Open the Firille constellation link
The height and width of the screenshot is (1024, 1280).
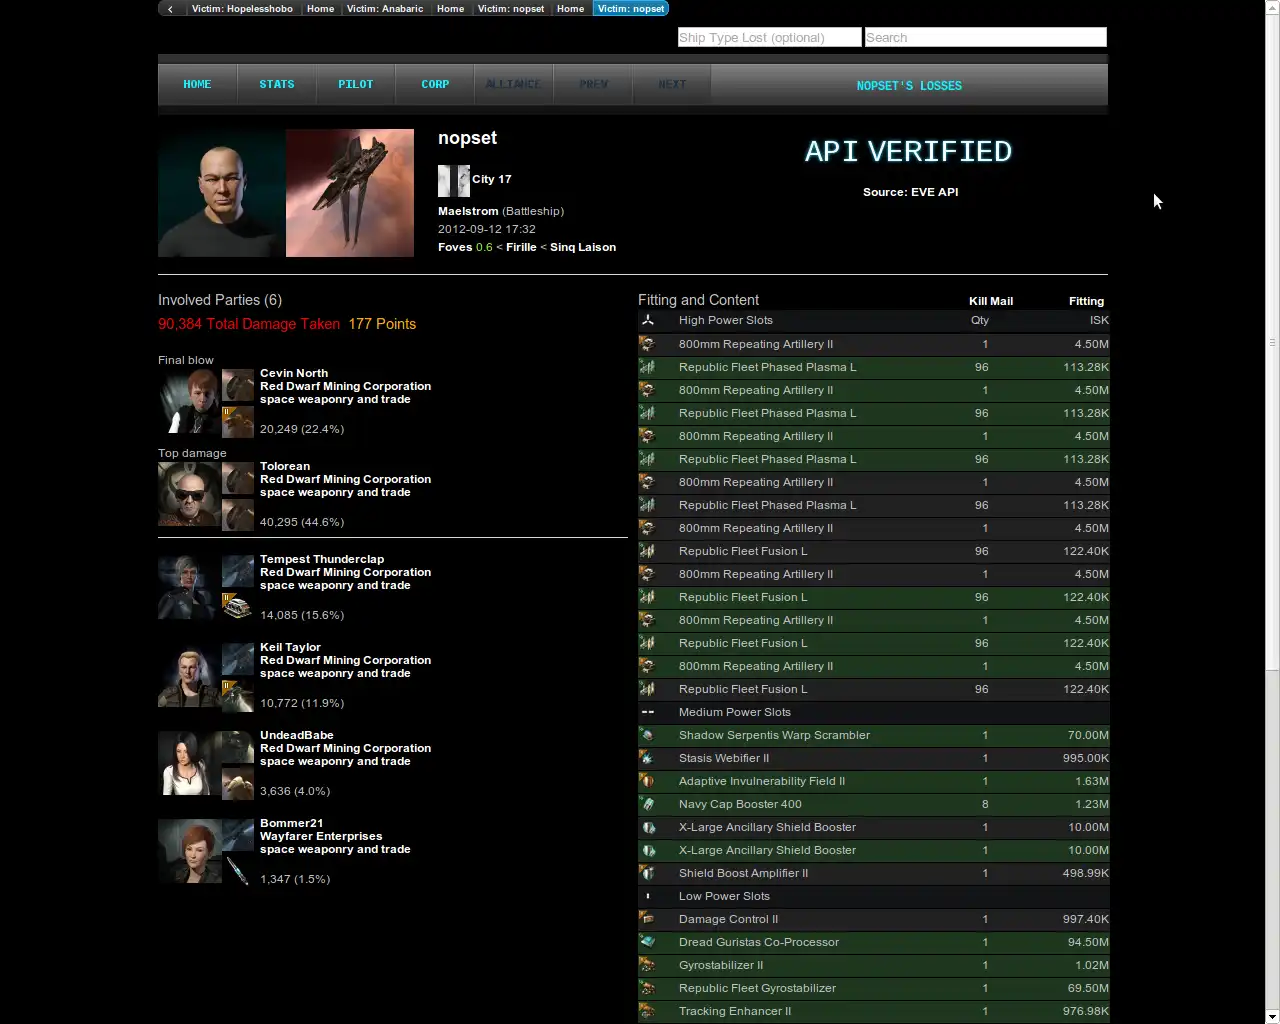tap(521, 248)
